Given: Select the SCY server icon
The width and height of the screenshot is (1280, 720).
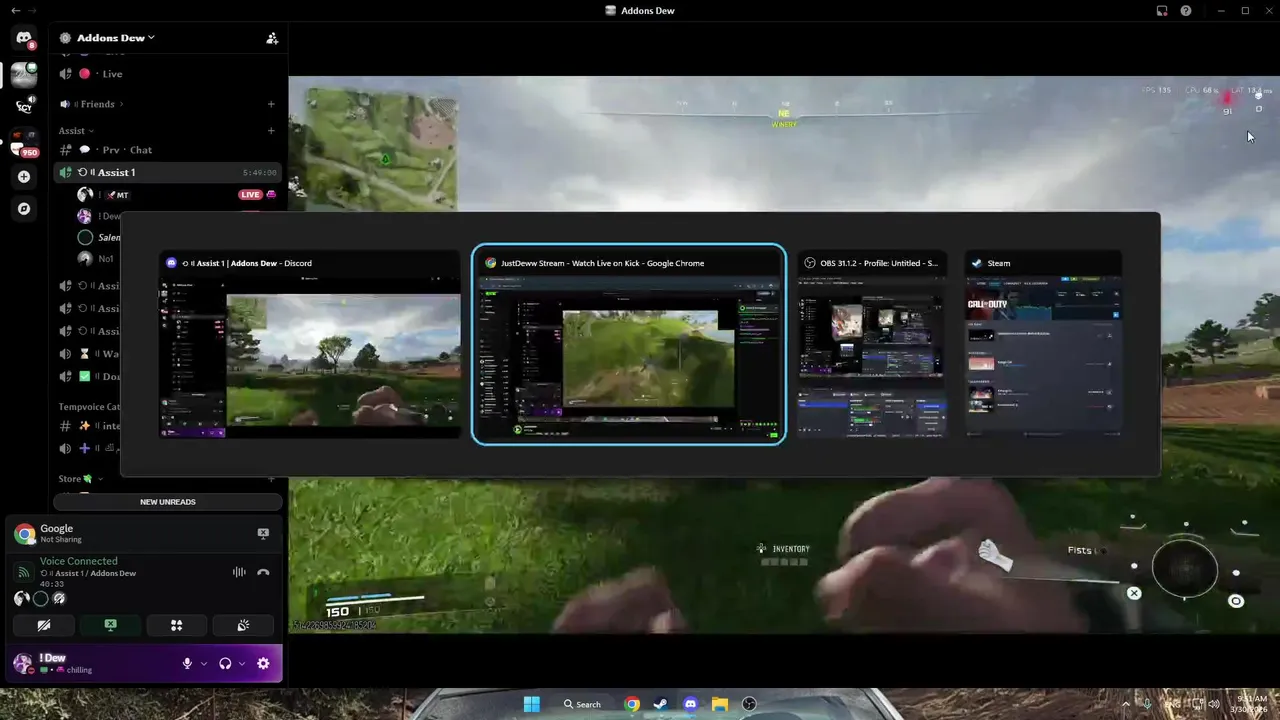Looking at the screenshot, I should click(x=24, y=105).
